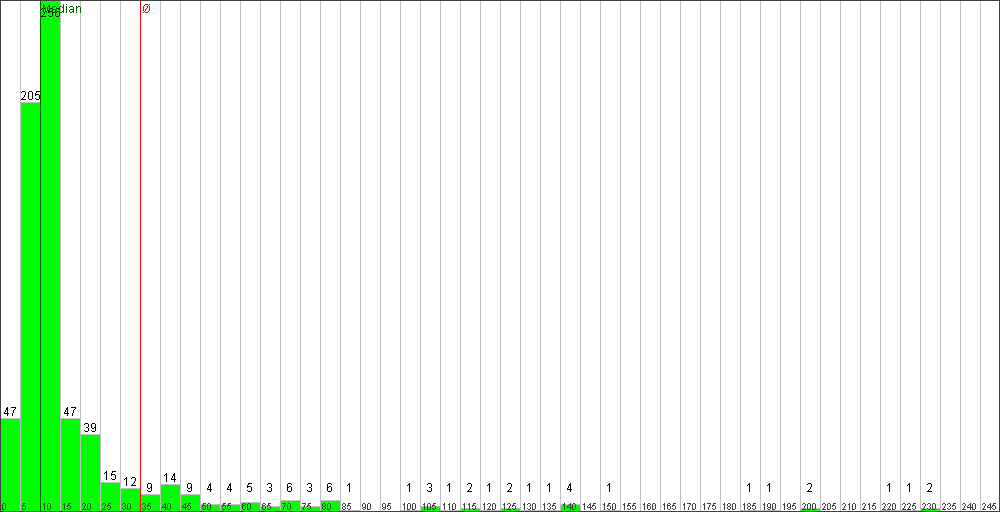
Task: Click the count 1 above 150
Action: (x=609, y=488)
